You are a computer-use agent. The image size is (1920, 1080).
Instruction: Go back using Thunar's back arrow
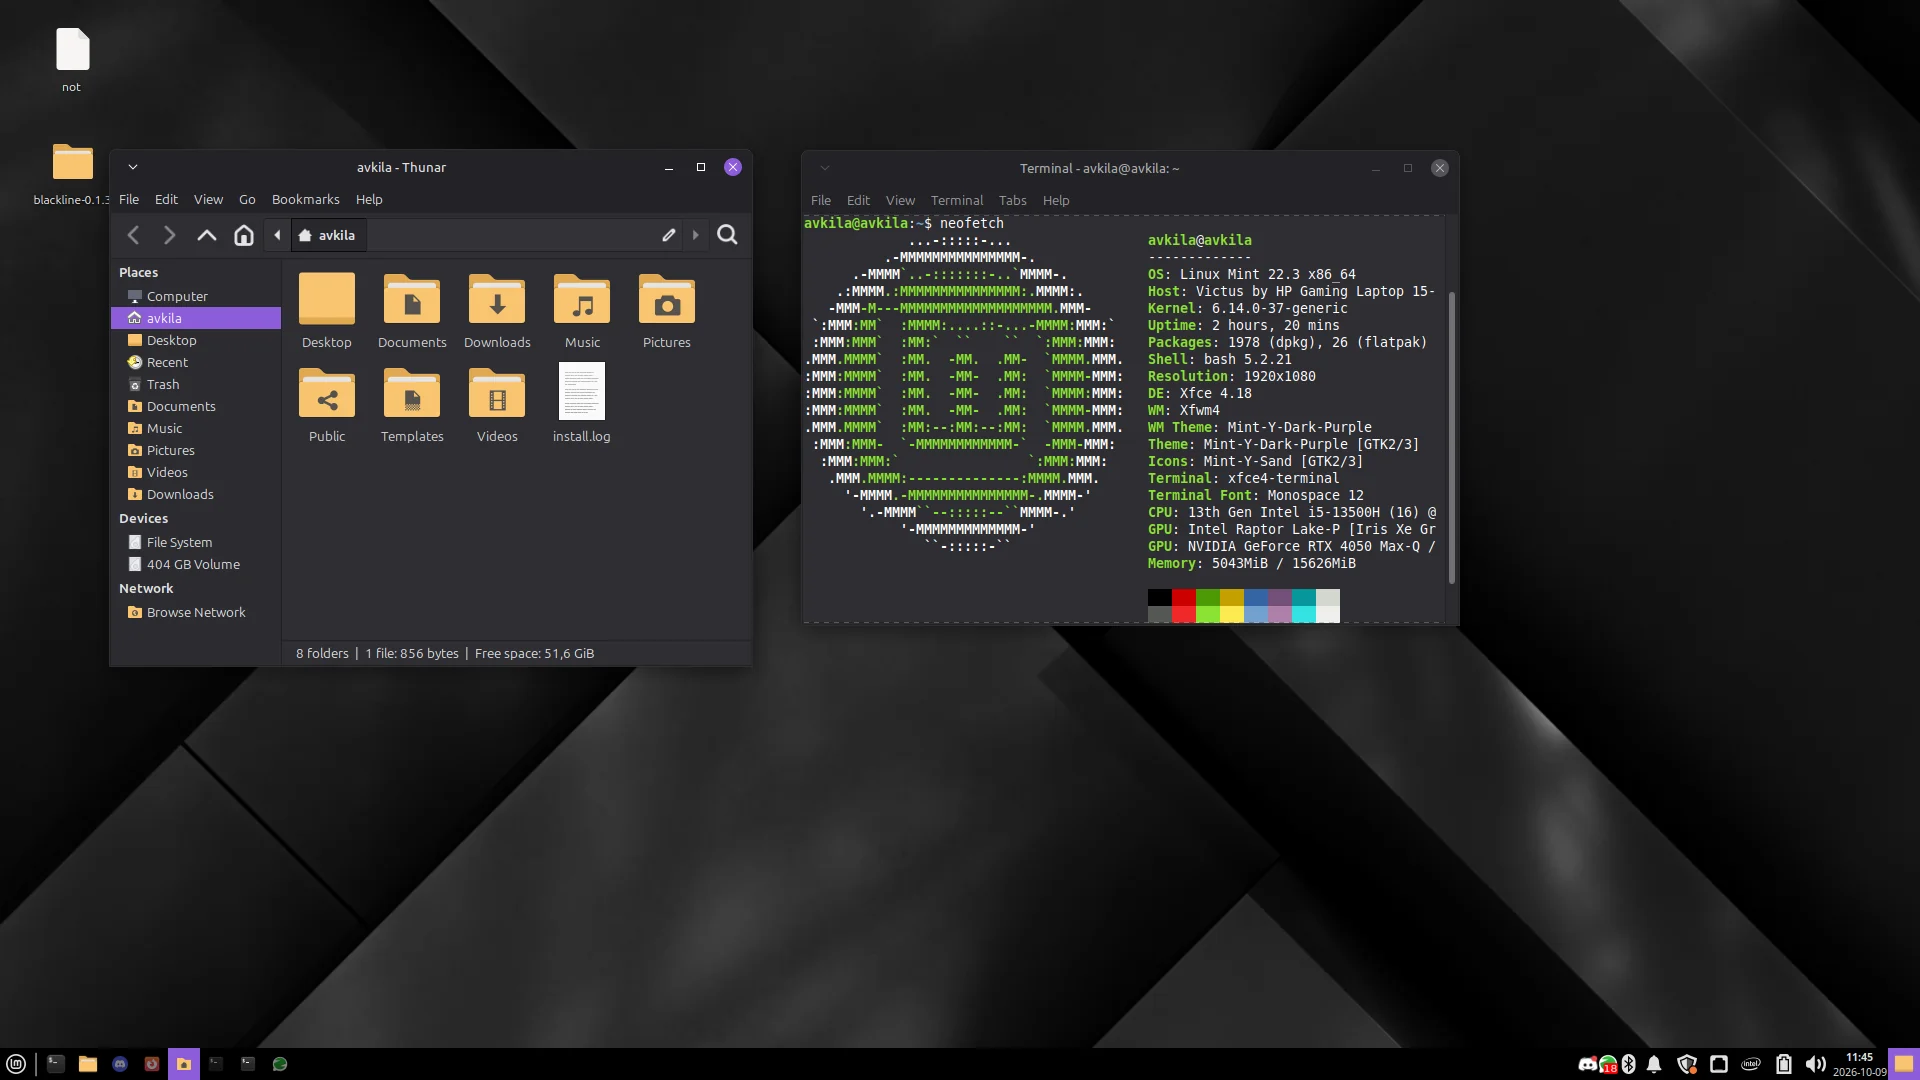[x=133, y=235]
